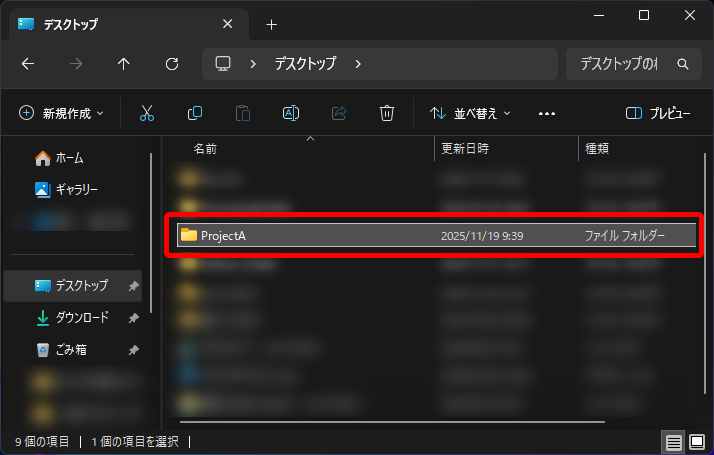Expand chevron after デスクトップ in address bar

[x=358, y=63]
